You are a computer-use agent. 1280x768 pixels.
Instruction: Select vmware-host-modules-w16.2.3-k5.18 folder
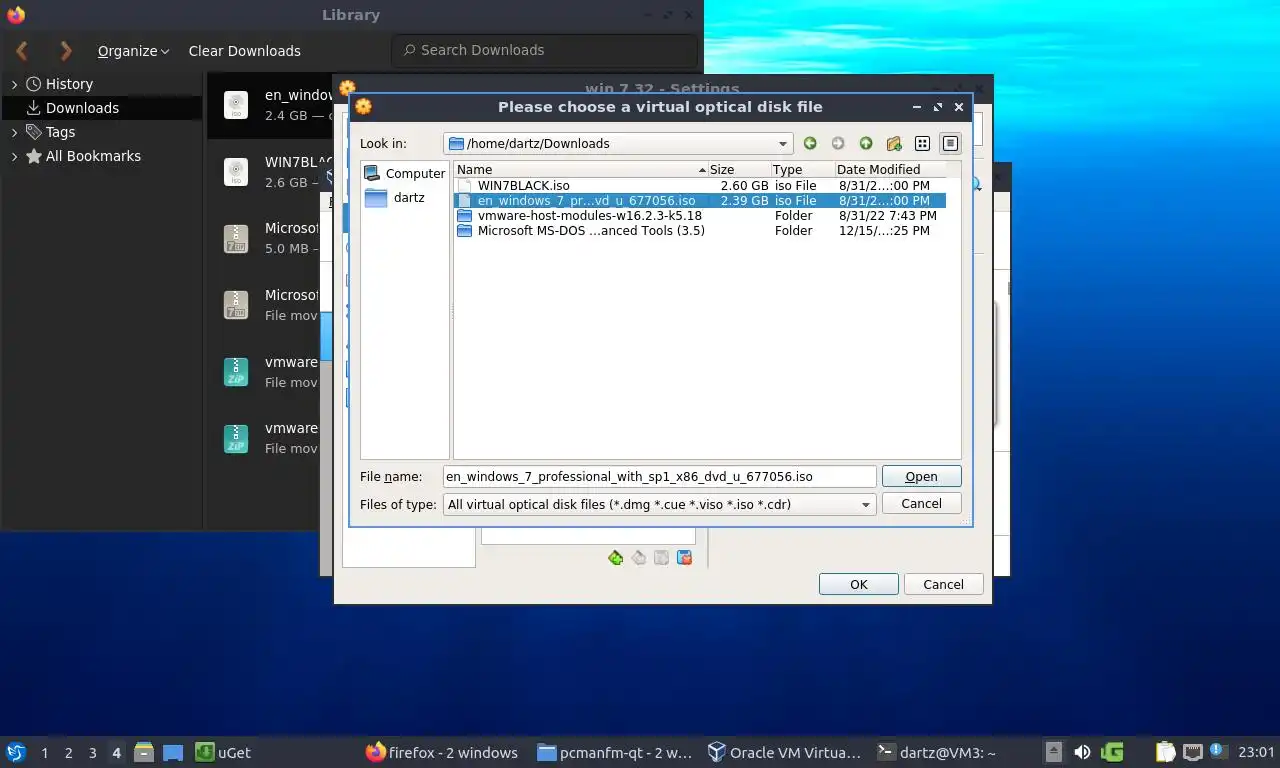[x=700, y=215]
